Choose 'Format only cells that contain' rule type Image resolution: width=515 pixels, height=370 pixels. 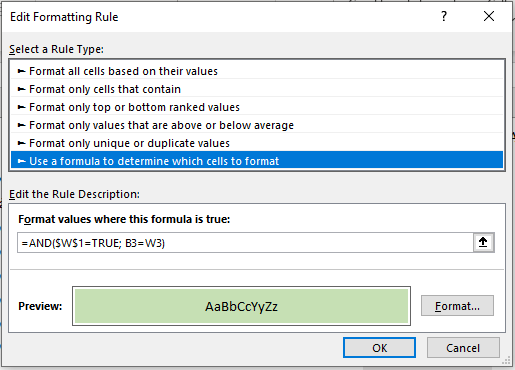pyautogui.click(x=257, y=89)
